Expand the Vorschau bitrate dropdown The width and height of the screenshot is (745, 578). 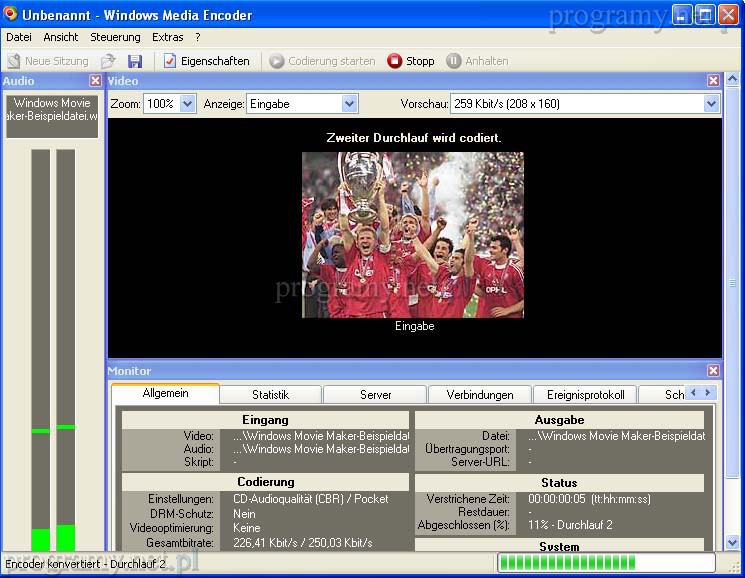coord(711,104)
